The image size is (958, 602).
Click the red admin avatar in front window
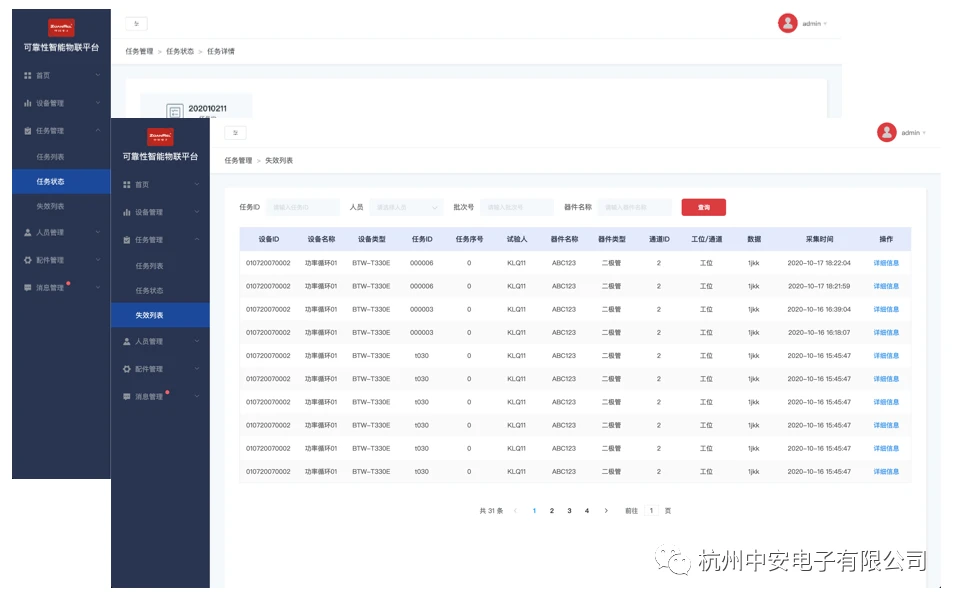point(886,132)
